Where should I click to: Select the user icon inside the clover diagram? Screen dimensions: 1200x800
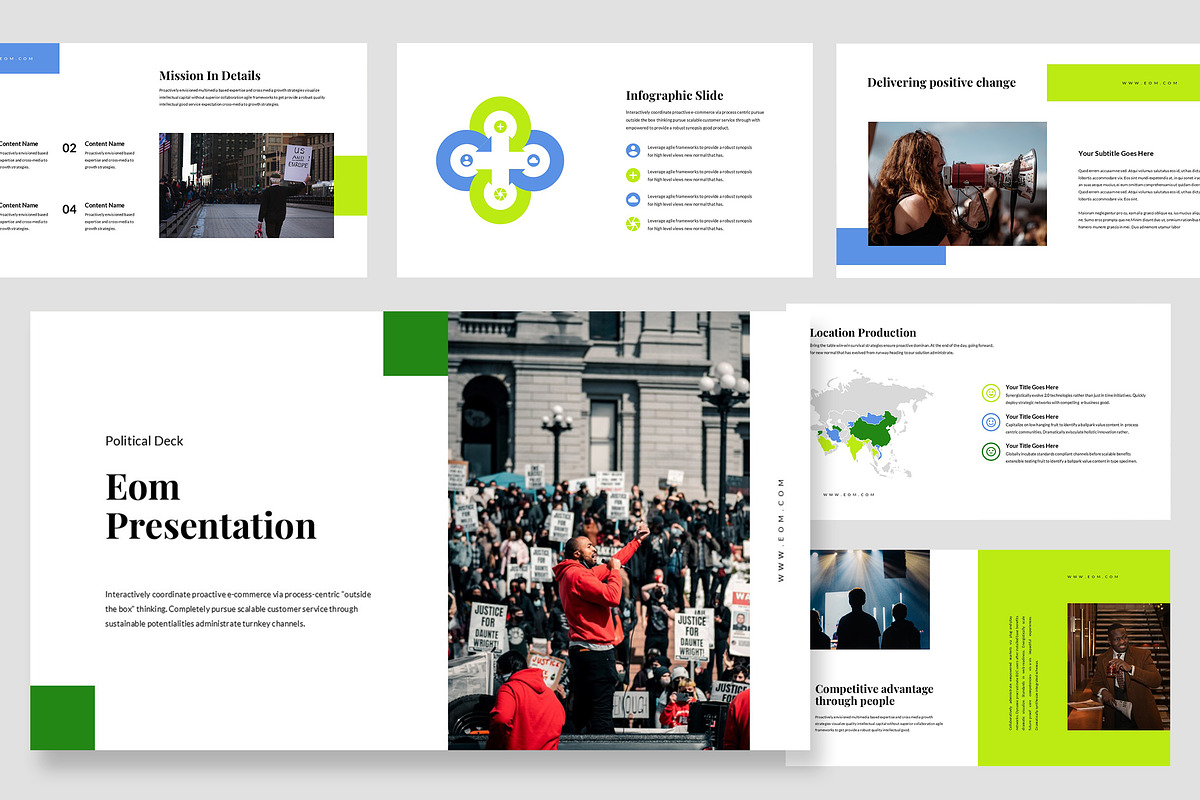pyautogui.click(x=466, y=161)
